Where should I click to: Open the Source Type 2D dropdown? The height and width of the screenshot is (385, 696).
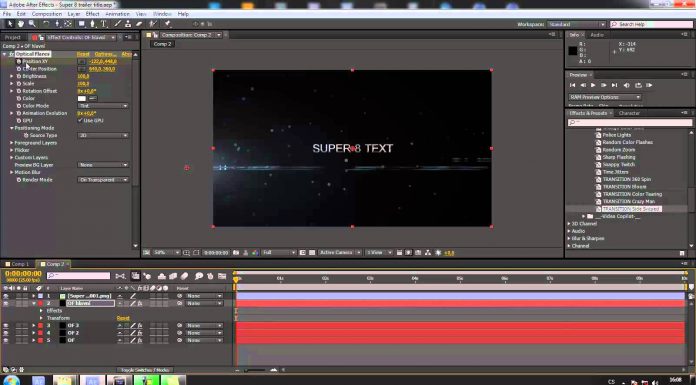coord(103,135)
